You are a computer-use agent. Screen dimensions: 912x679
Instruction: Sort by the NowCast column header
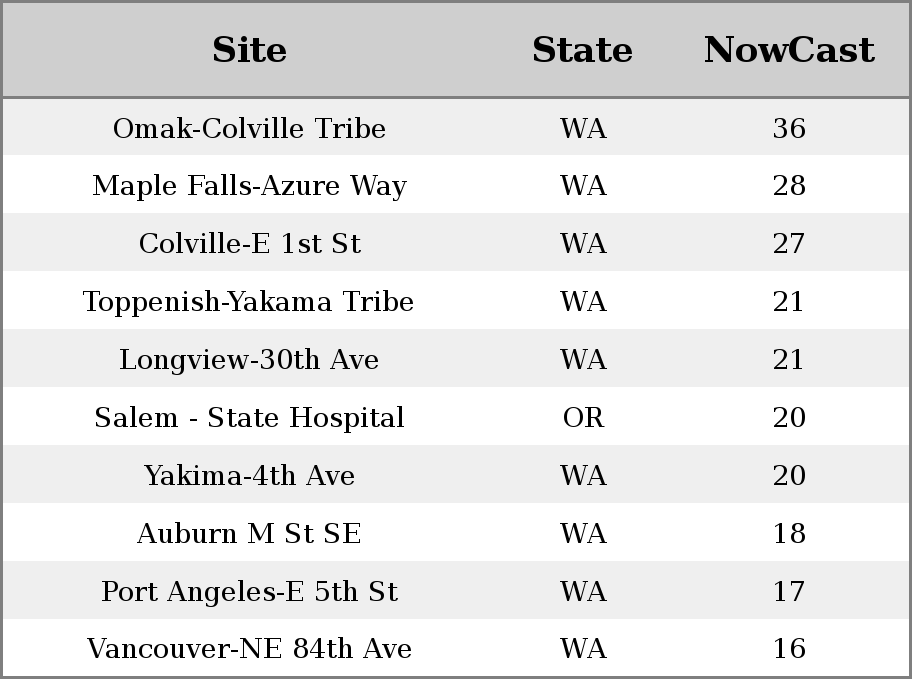pyautogui.click(x=789, y=50)
